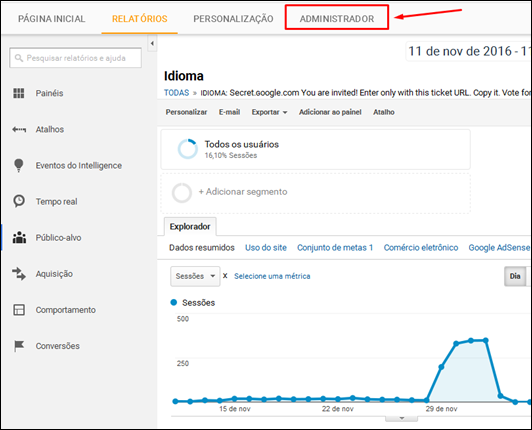
Task: Open the Painéis grid icon
Action: [x=19, y=93]
